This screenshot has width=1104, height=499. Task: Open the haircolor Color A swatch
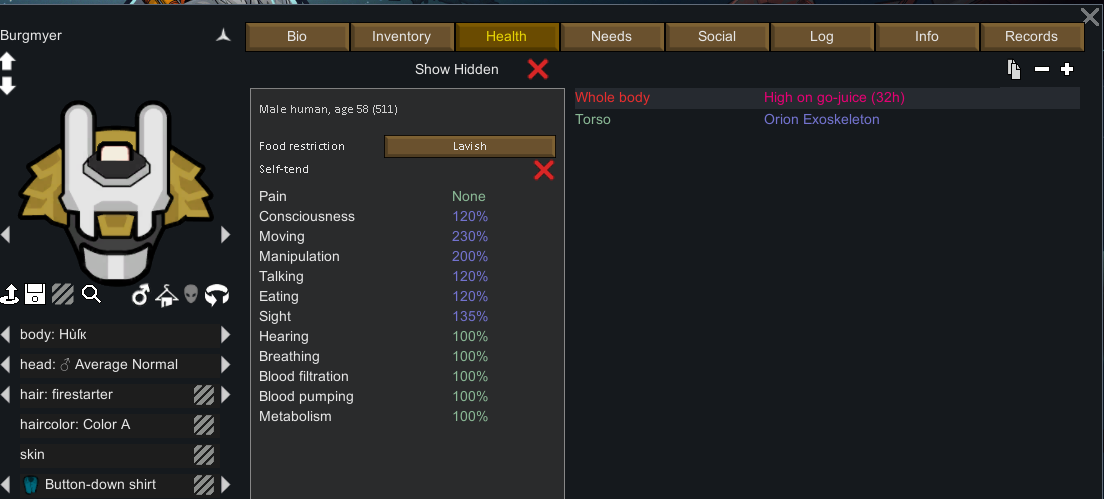tap(204, 425)
